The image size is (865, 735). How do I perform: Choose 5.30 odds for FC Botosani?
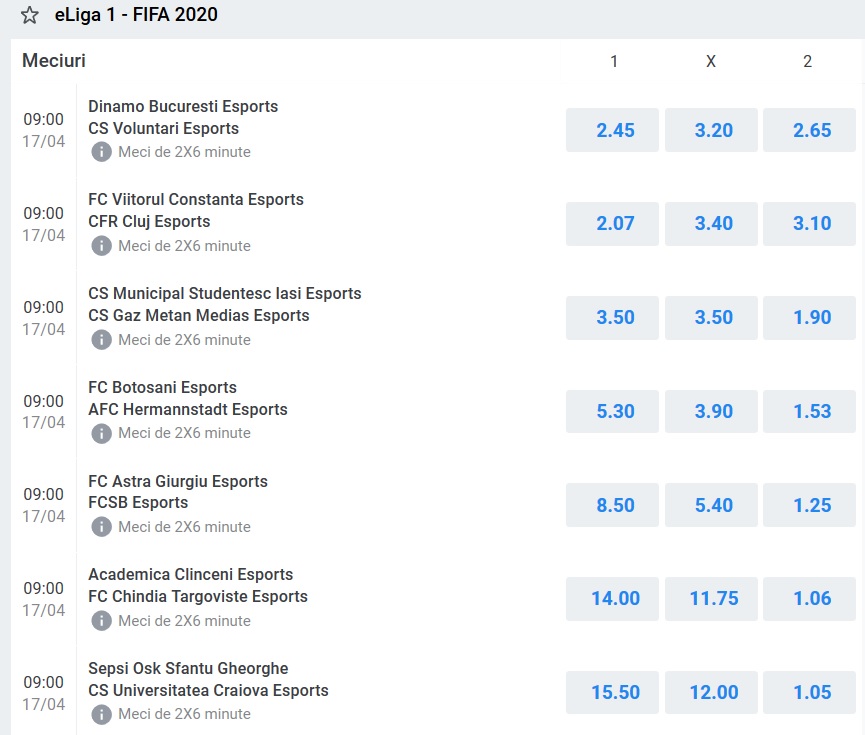coord(613,411)
